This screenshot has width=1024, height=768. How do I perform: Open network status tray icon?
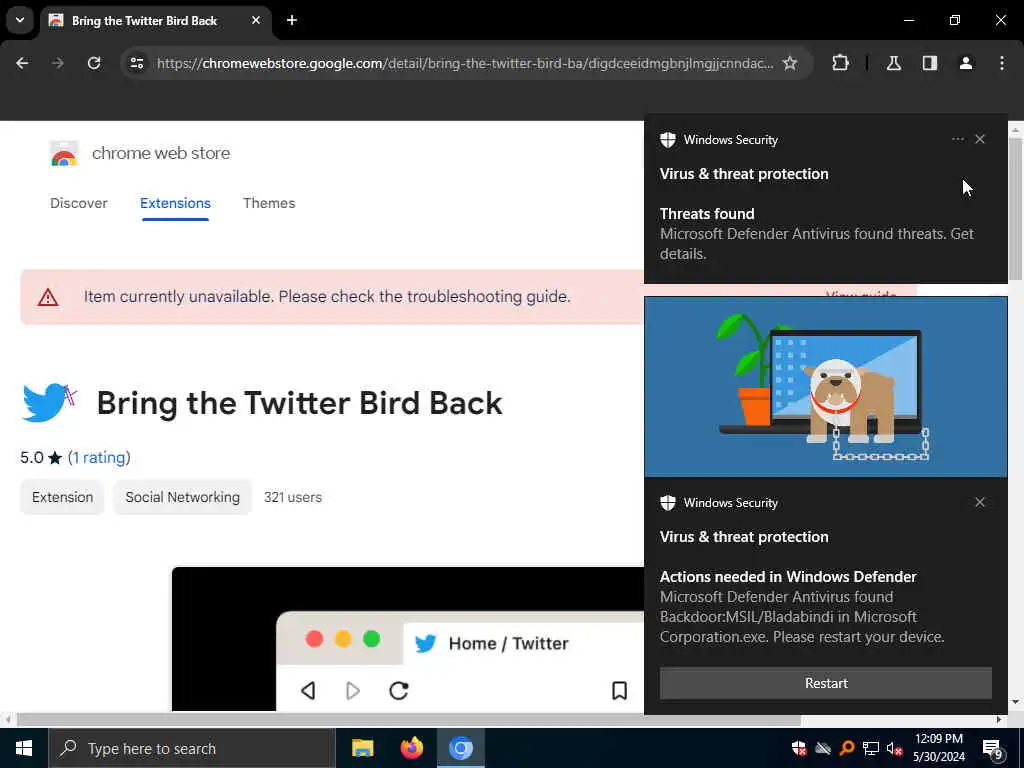coord(871,748)
